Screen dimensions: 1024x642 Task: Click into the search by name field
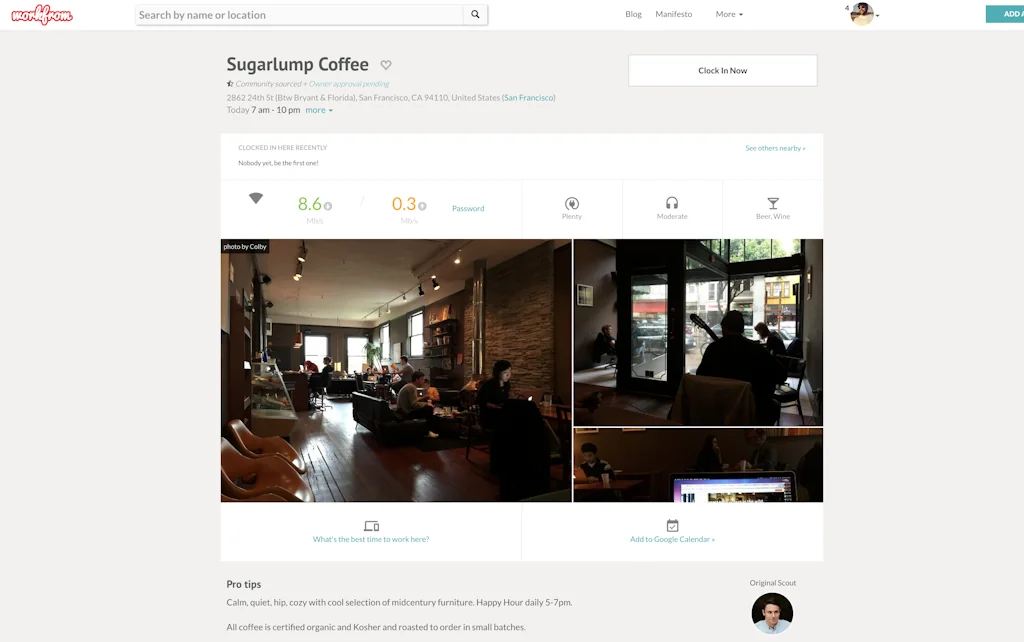(299, 14)
